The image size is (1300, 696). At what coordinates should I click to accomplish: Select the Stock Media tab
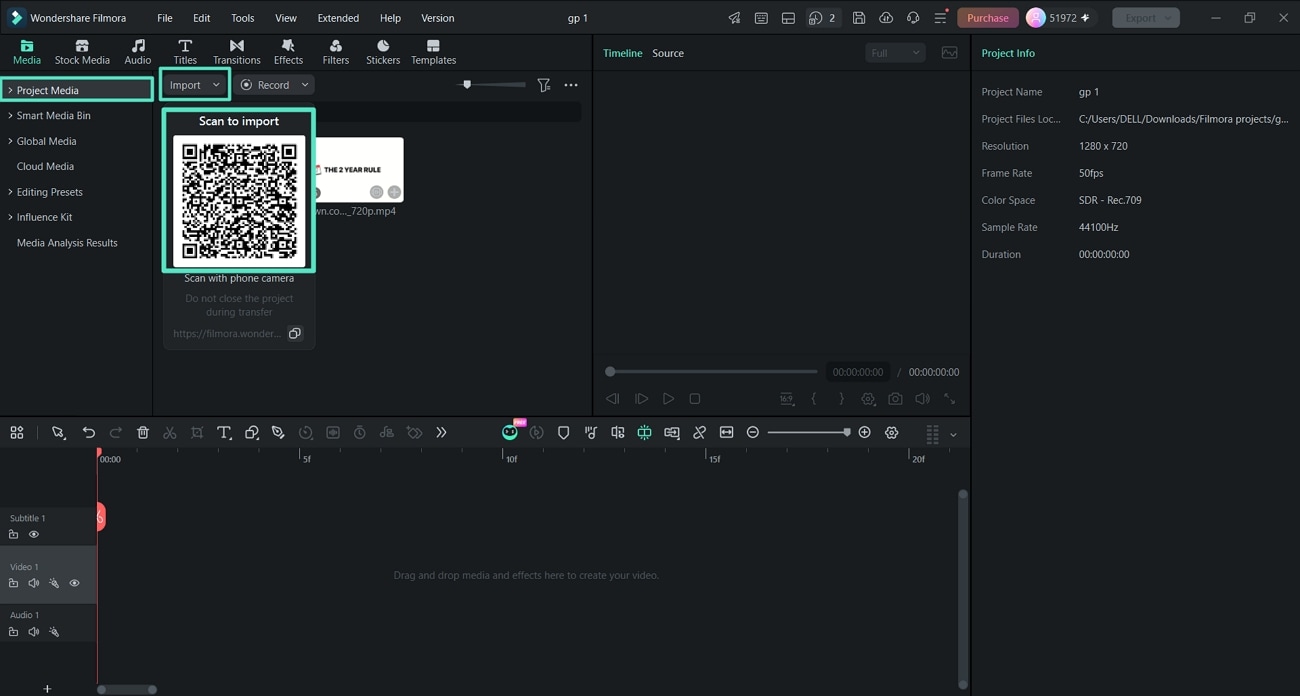(82, 52)
